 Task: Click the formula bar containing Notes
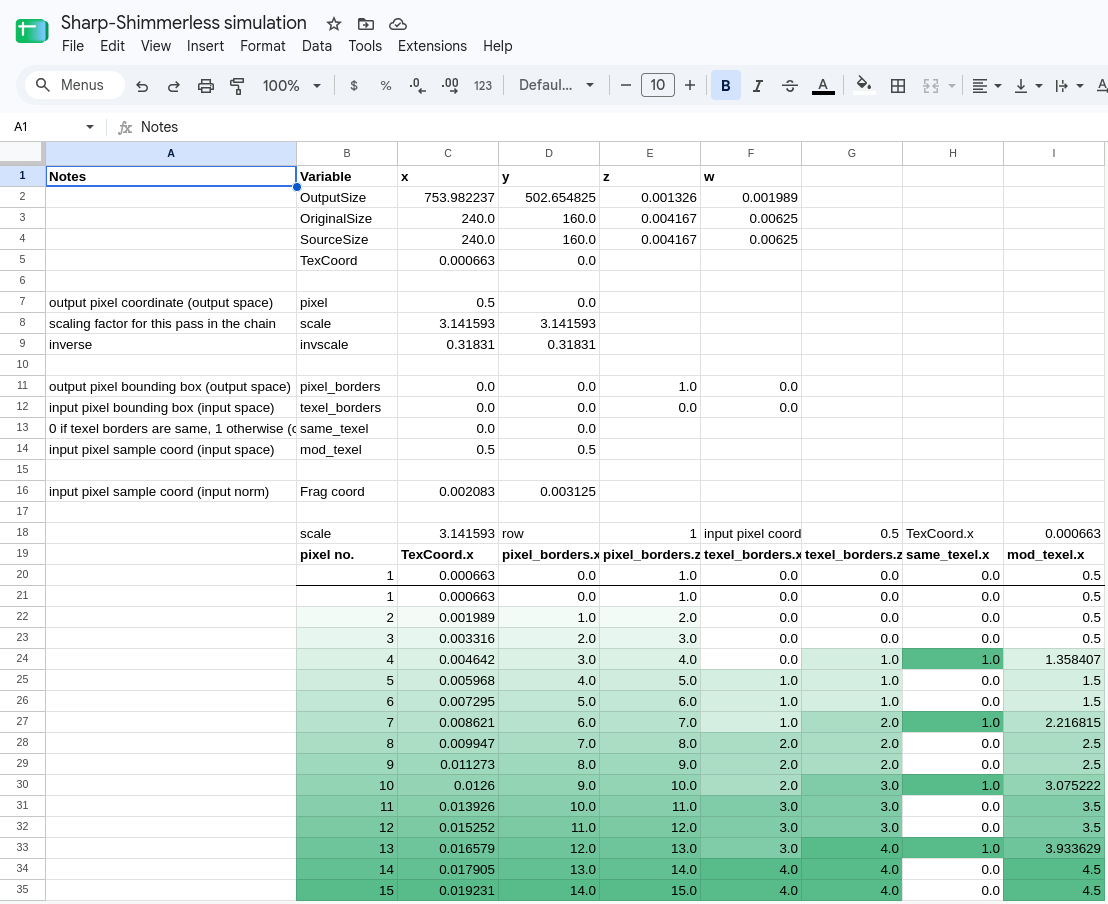tap(622, 127)
